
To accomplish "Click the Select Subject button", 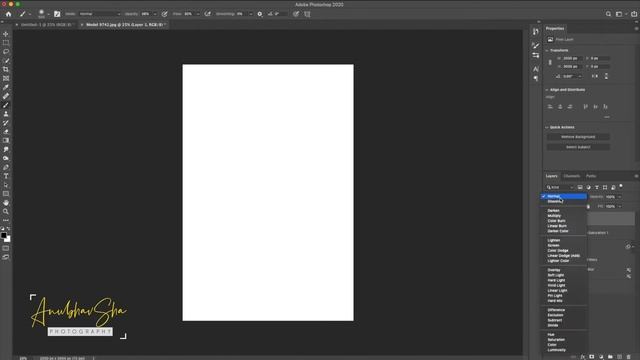I will (x=578, y=147).
